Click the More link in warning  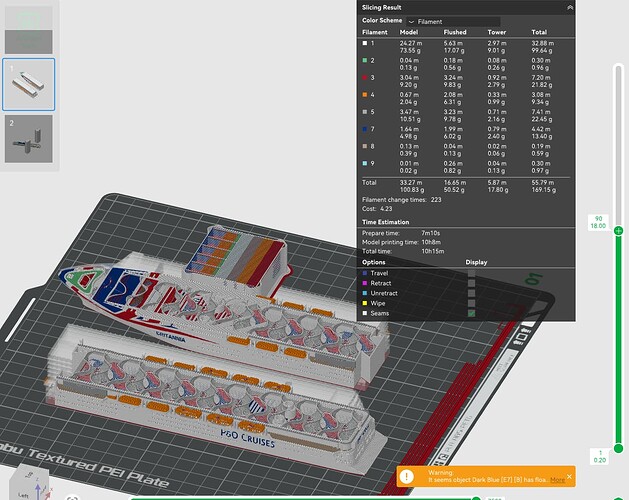pyautogui.click(x=557, y=480)
